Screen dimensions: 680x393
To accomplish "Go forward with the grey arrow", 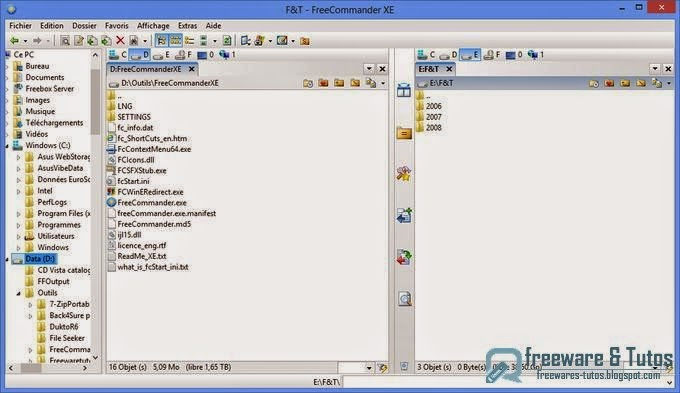I will tap(37, 41).
